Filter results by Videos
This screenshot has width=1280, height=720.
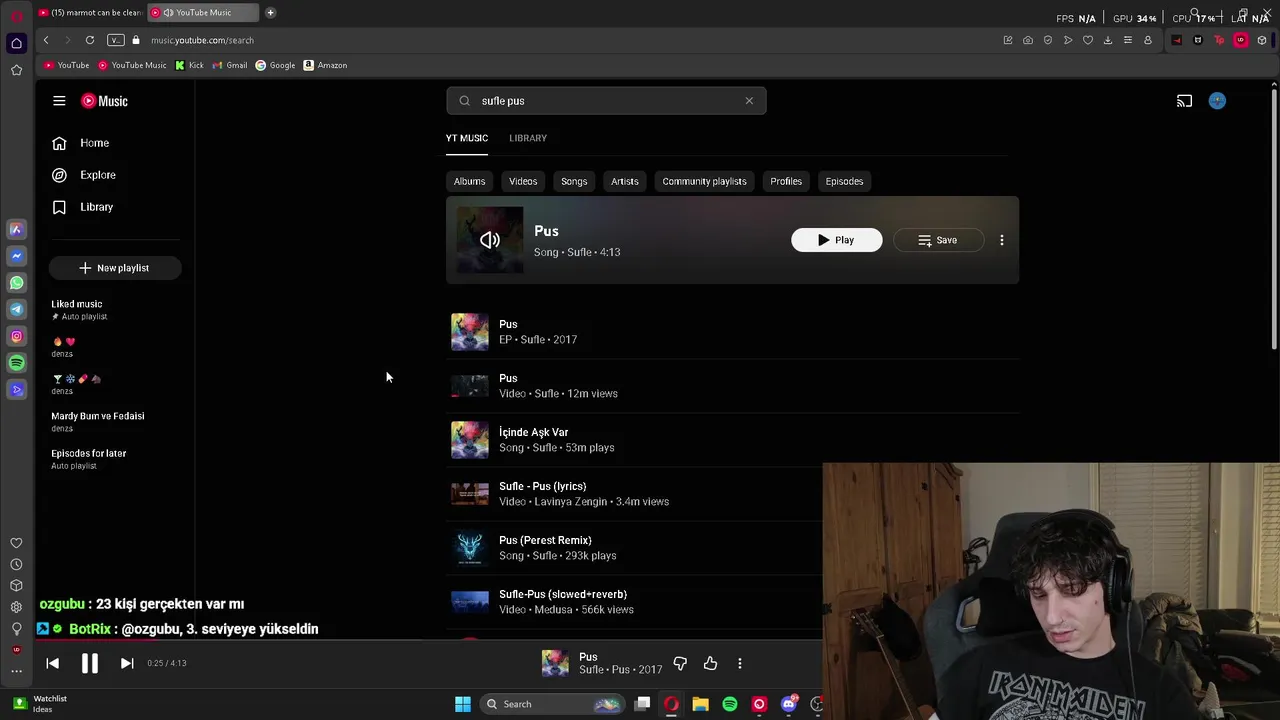point(523,181)
